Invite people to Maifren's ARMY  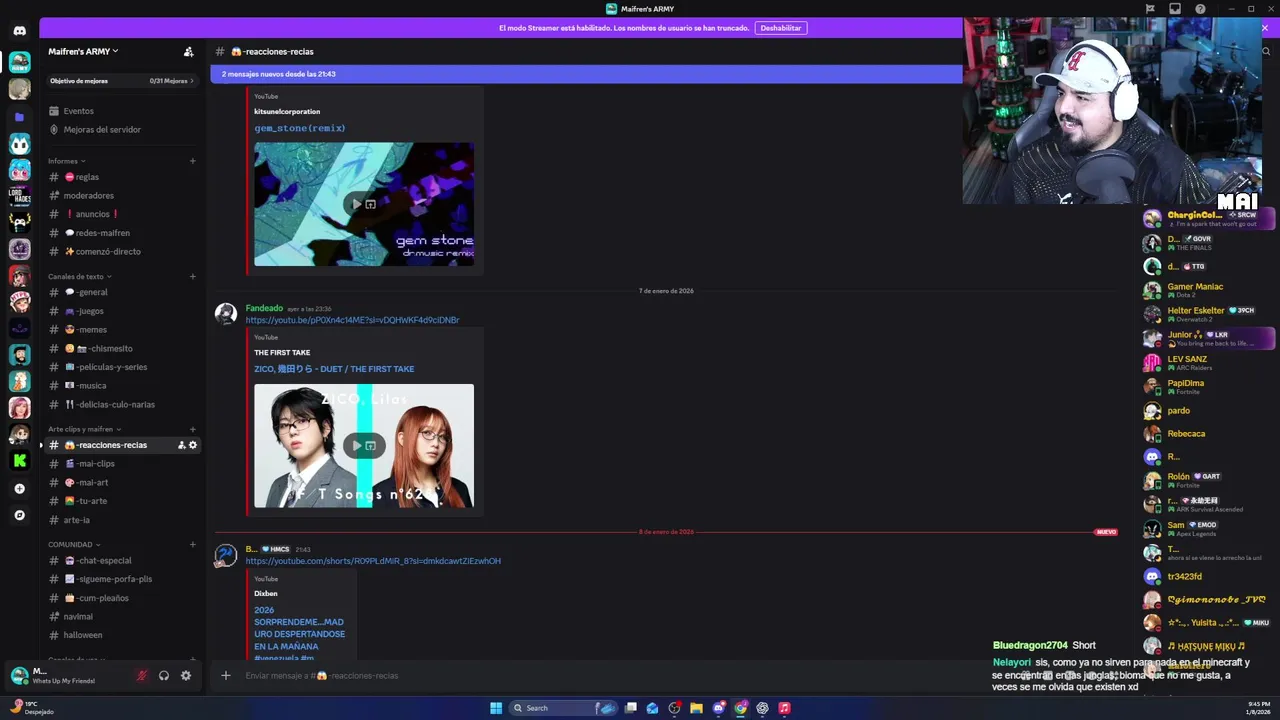[188, 52]
